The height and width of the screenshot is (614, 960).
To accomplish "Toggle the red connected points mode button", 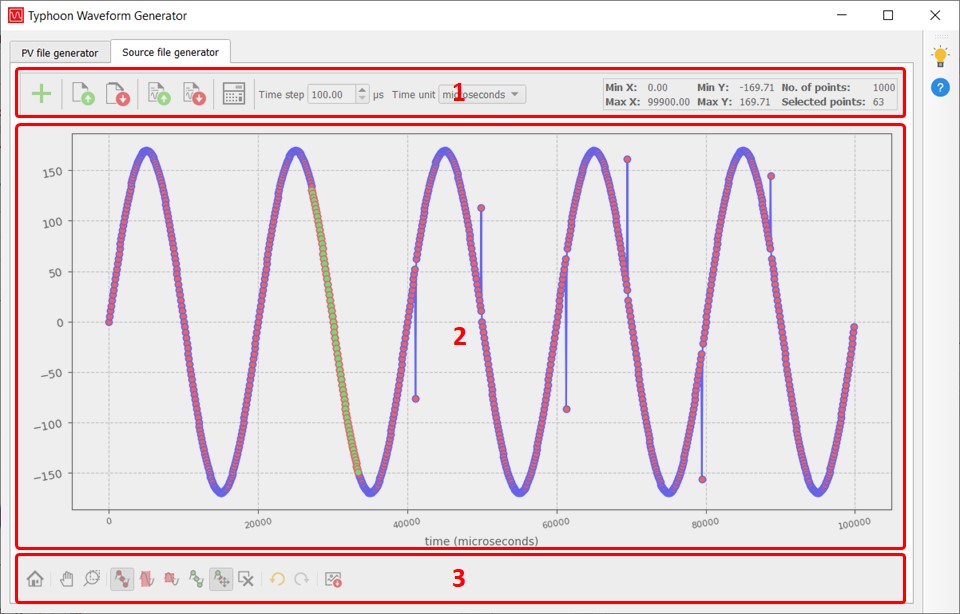I will click(x=122, y=579).
